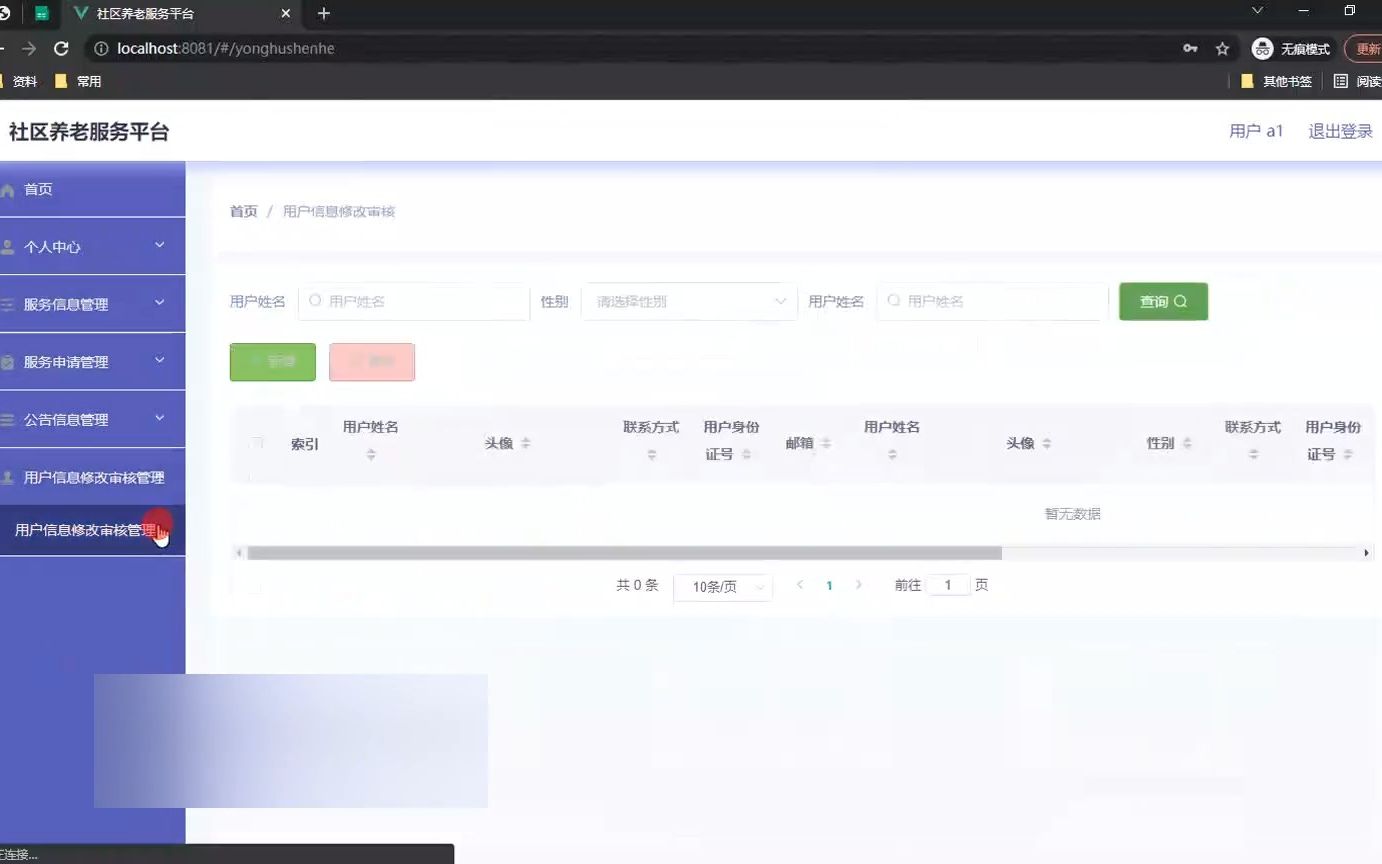
Task: Click the green add button below filters
Action: (x=273, y=362)
